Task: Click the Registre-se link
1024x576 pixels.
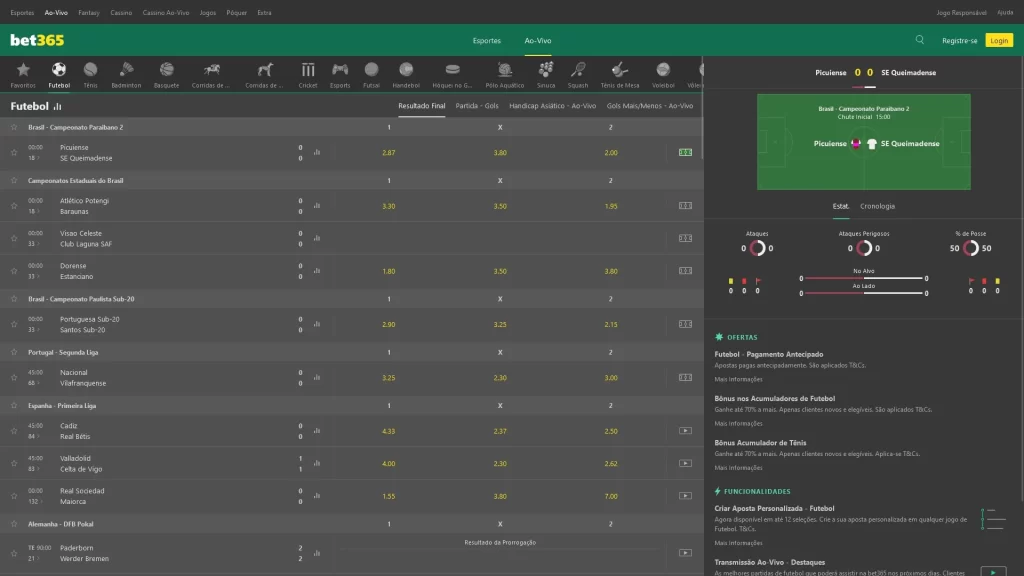Action: click(x=959, y=40)
